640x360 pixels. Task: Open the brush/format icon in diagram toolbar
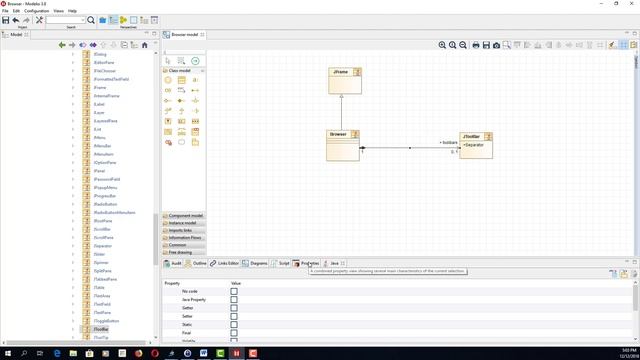tap(612, 45)
